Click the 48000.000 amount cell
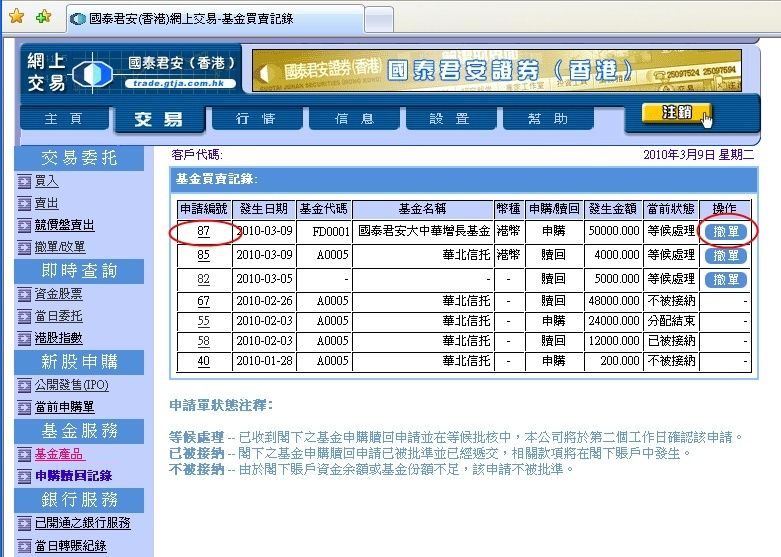The width and height of the screenshot is (781, 557). tap(613, 301)
